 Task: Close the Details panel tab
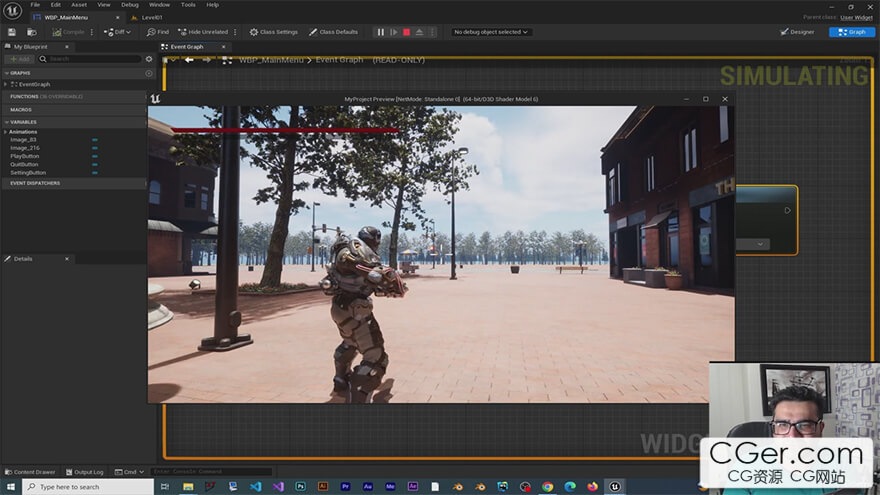click(67, 259)
